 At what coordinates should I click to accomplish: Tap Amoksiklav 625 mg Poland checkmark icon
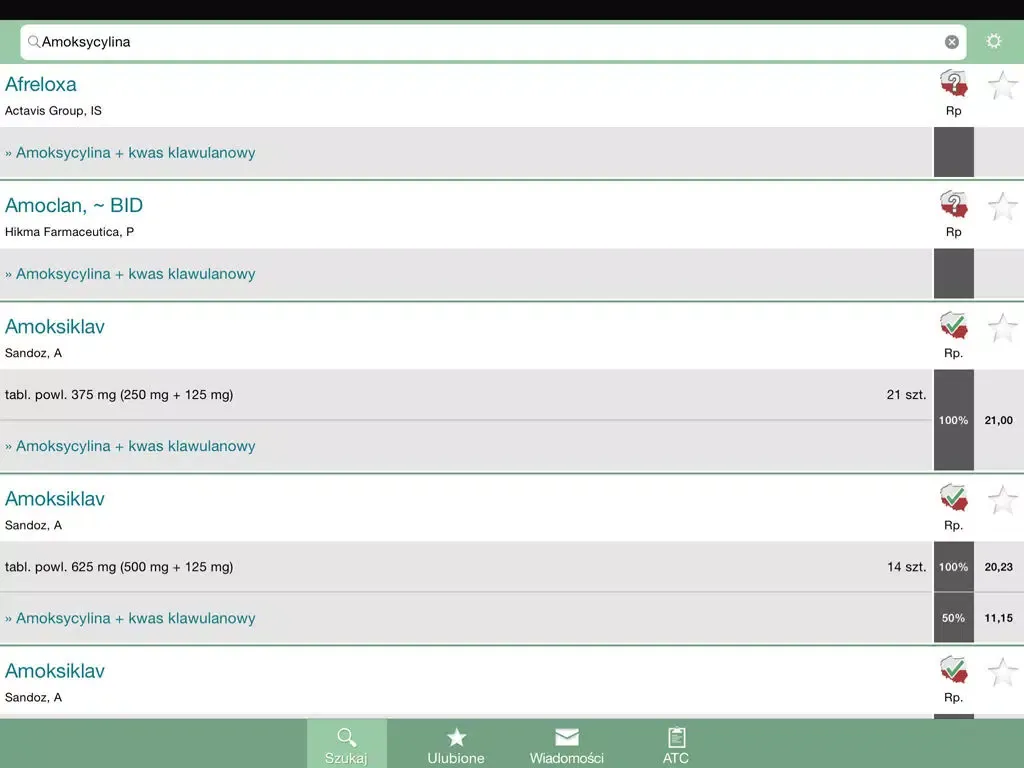[x=953, y=498]
